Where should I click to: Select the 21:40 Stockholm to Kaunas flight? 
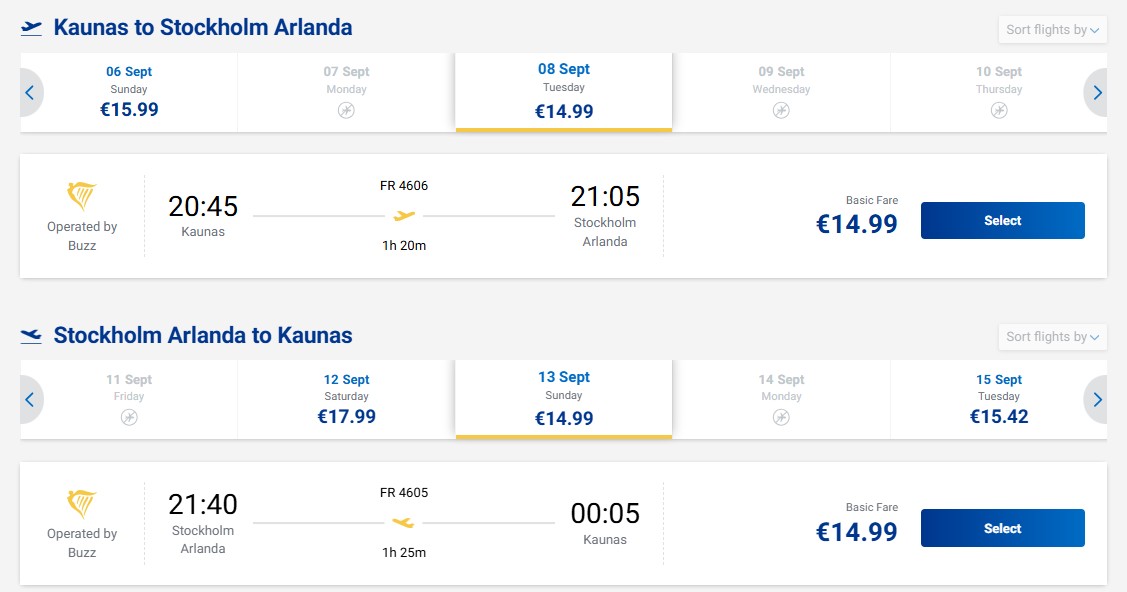tap(1003, 528)
